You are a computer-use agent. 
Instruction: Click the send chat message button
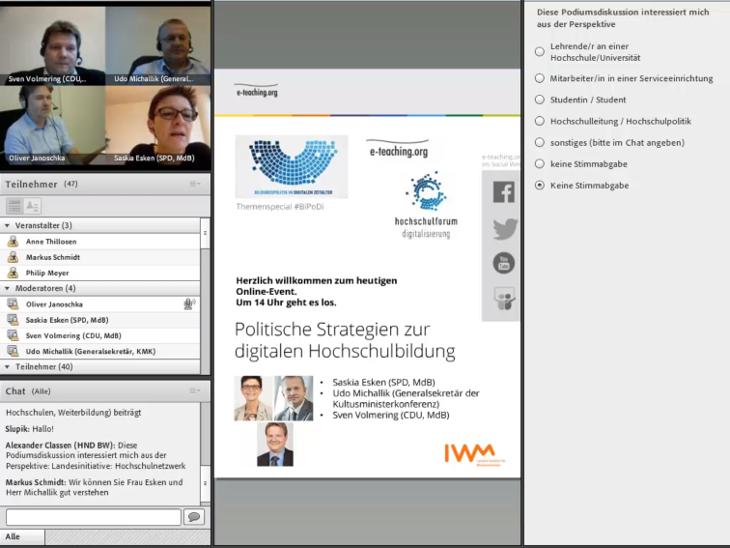(x=194, y=517)
